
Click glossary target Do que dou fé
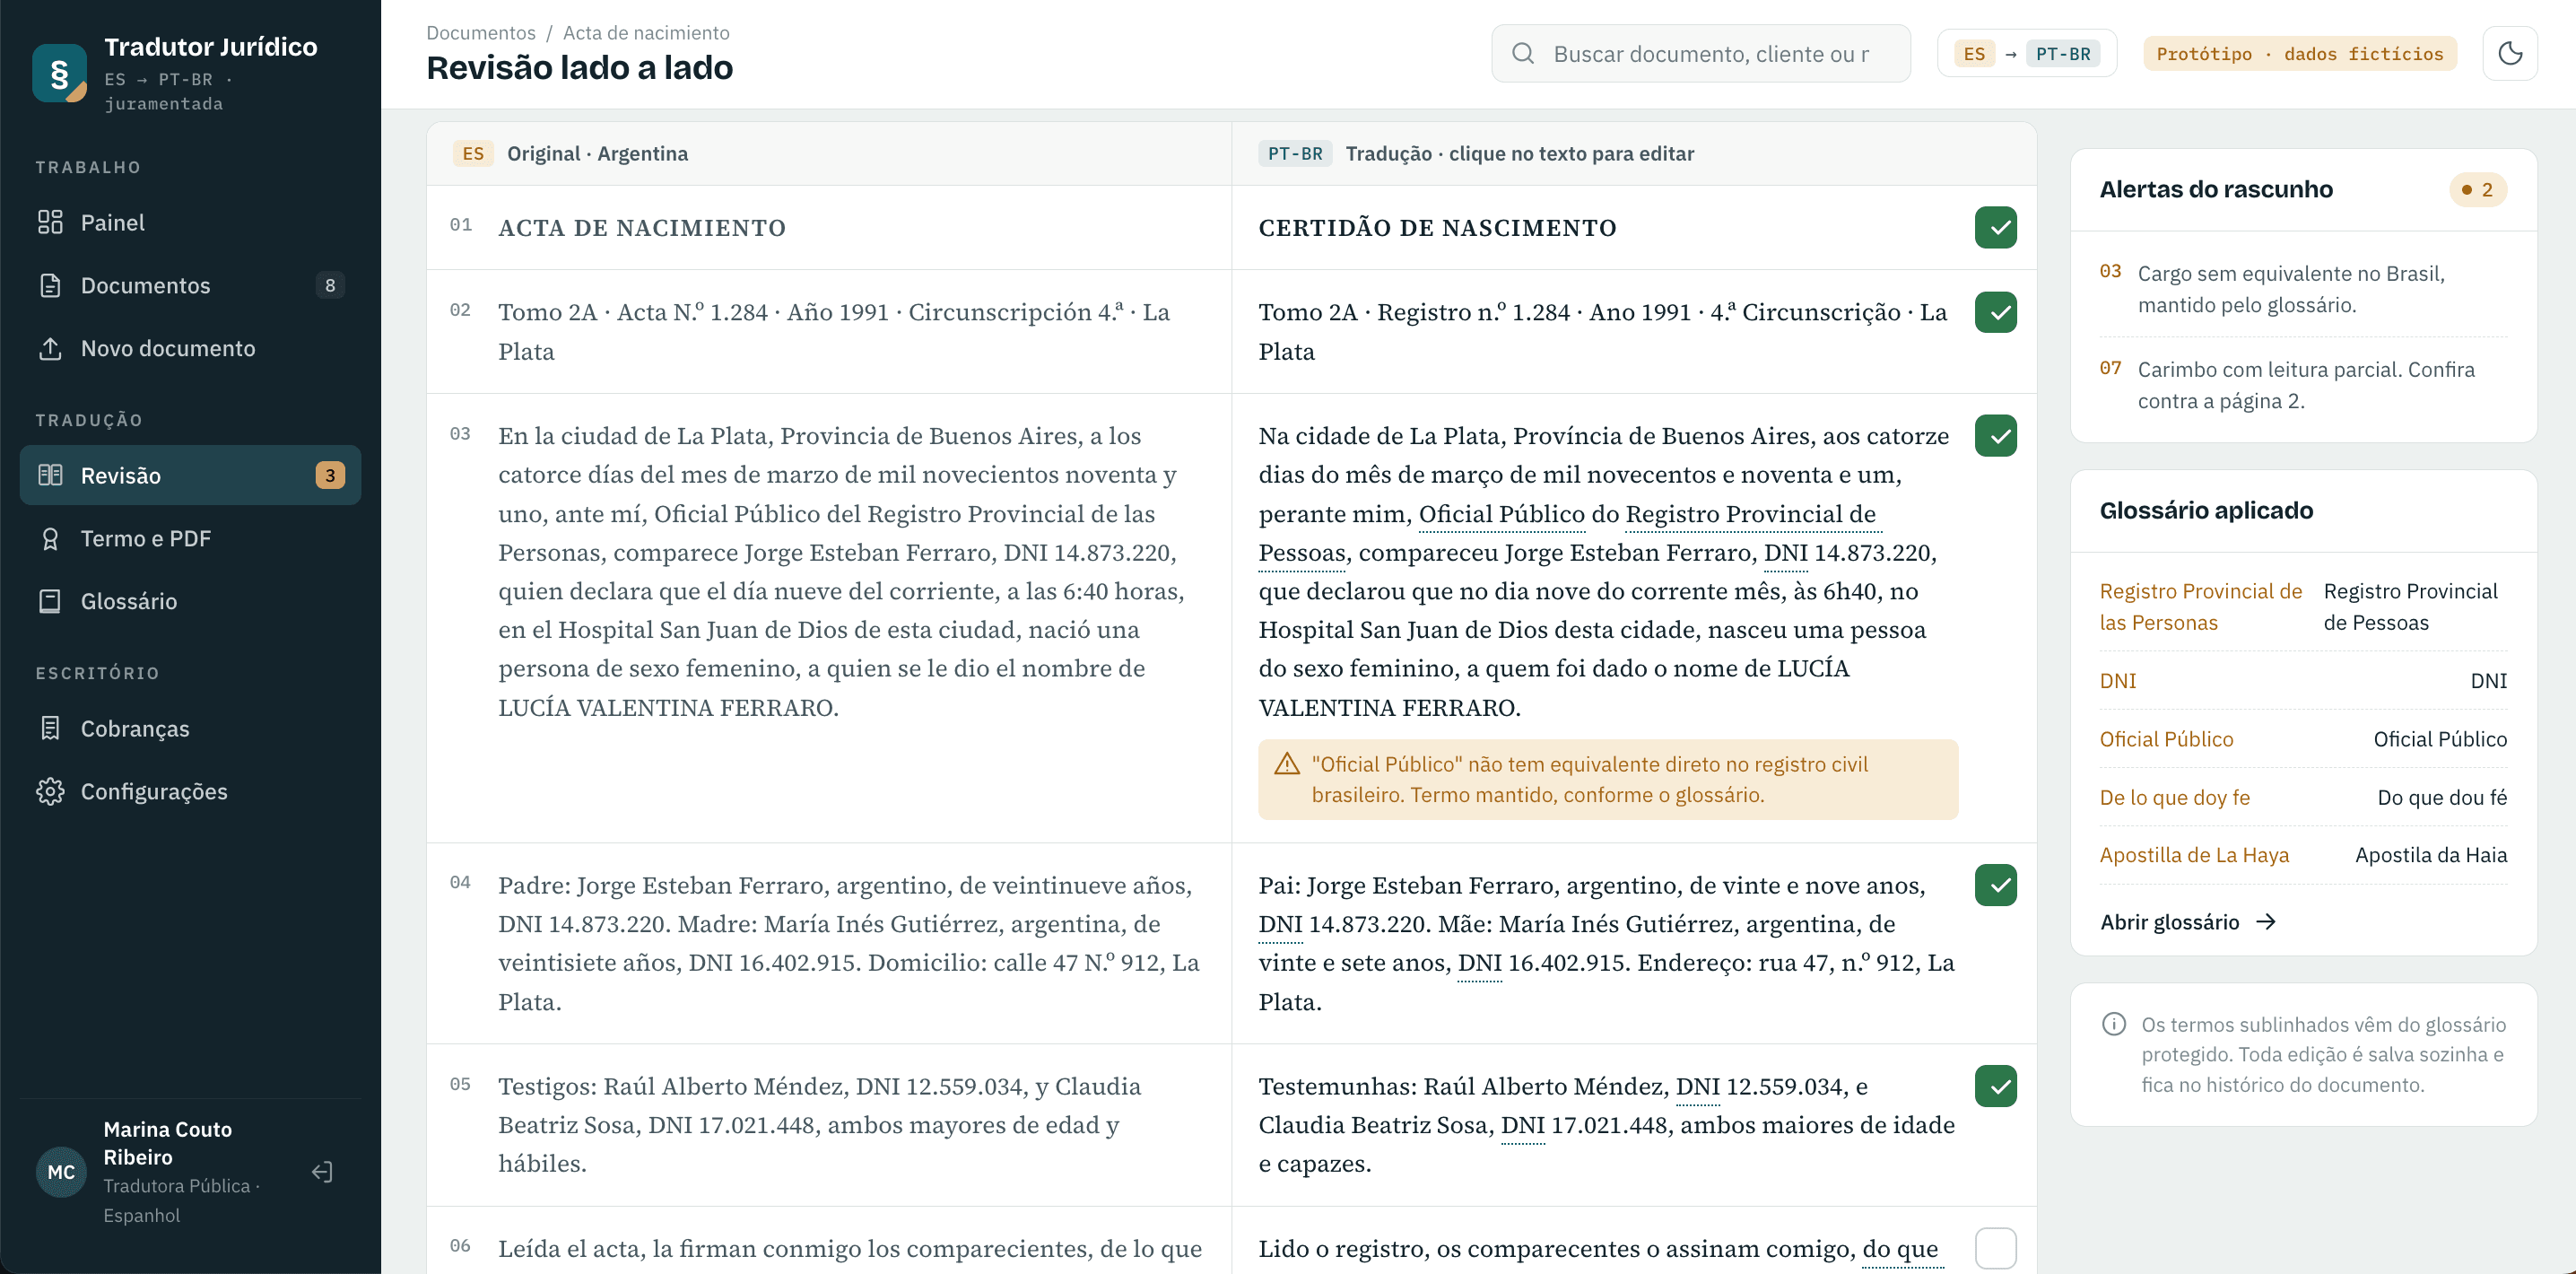2441,796
